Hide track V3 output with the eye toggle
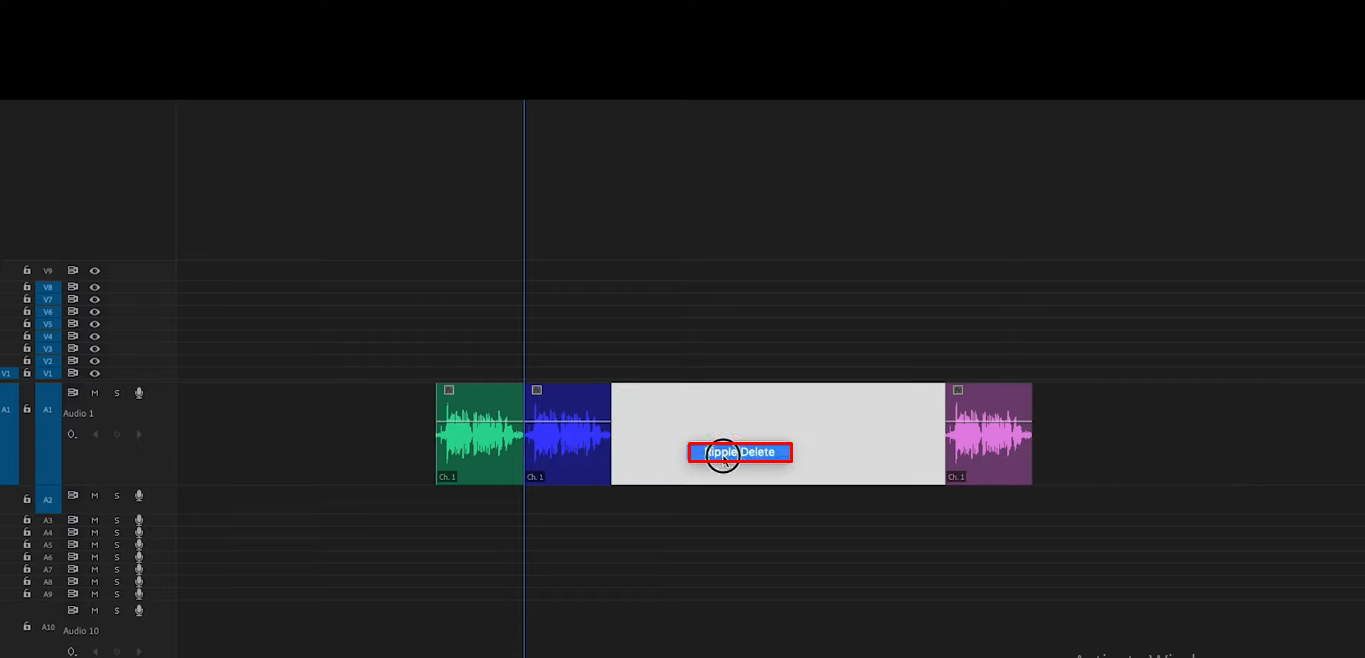The width and height of the screenshot is (1365, 658). [94, 348]
